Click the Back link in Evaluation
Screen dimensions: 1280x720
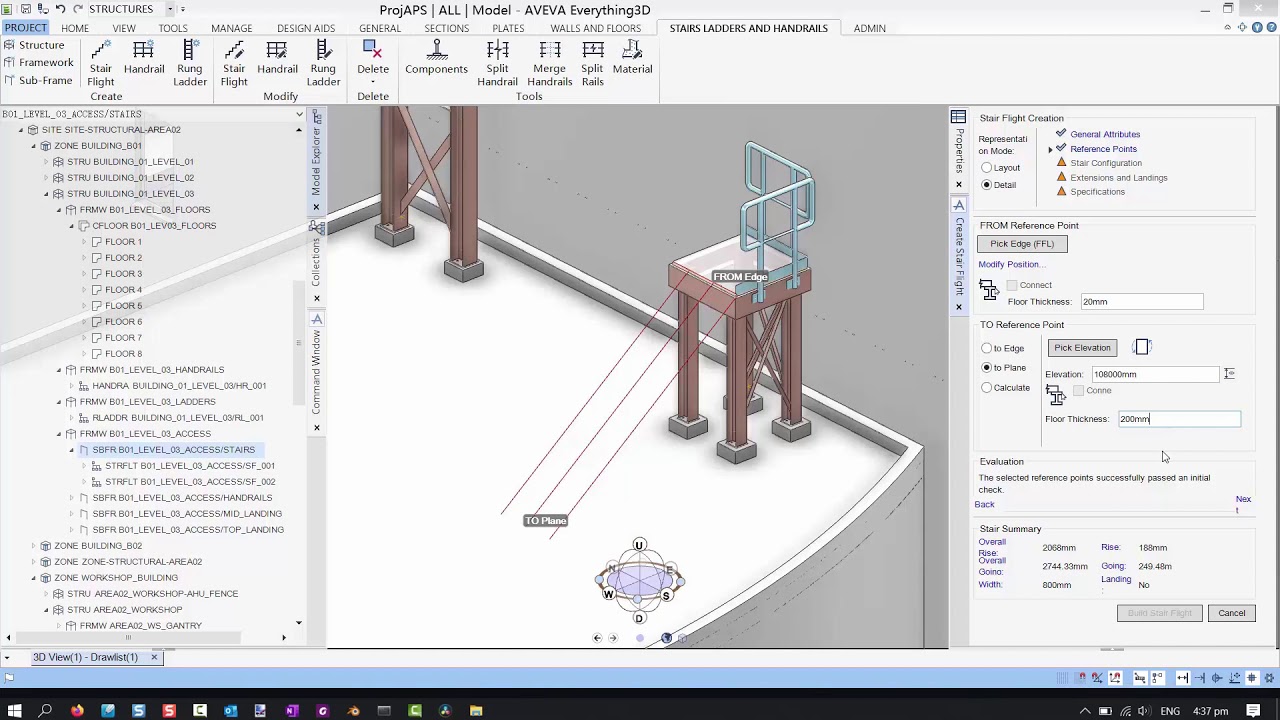point(985,505)
